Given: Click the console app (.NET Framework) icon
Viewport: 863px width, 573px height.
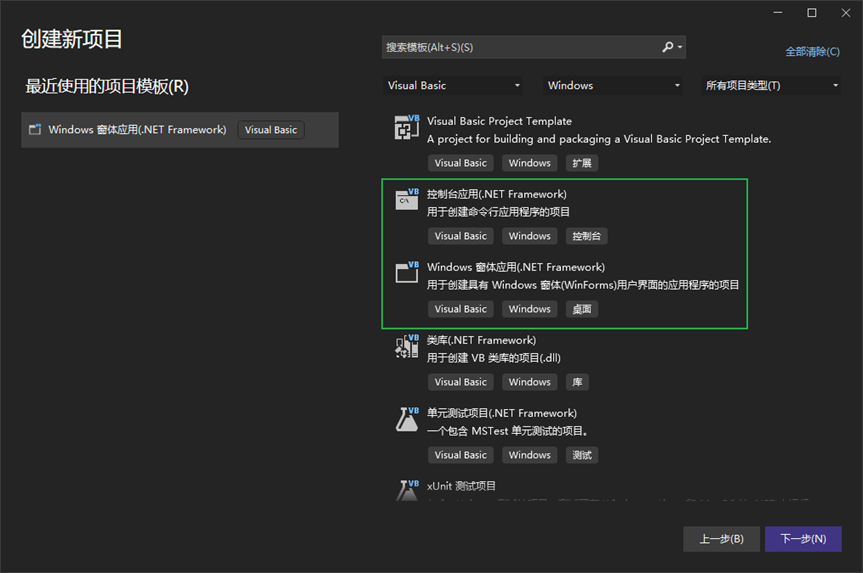Looking at the screenshot, I should [407, 199].
